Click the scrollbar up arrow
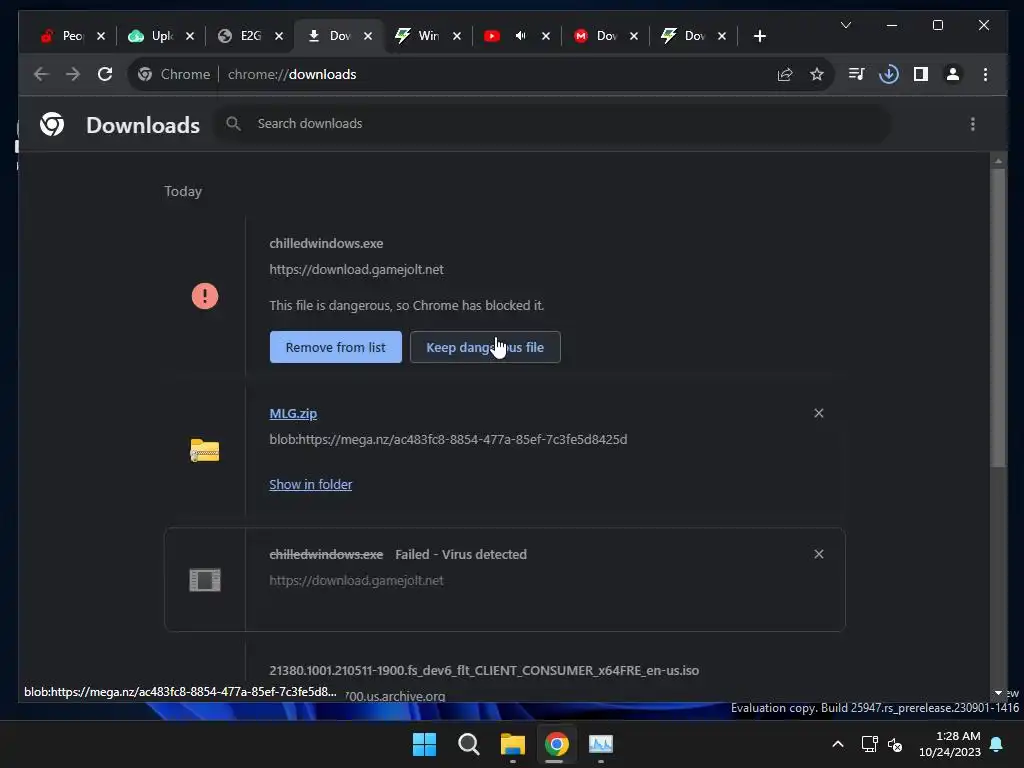This screenshot has width=1024, height=768. 998,160
